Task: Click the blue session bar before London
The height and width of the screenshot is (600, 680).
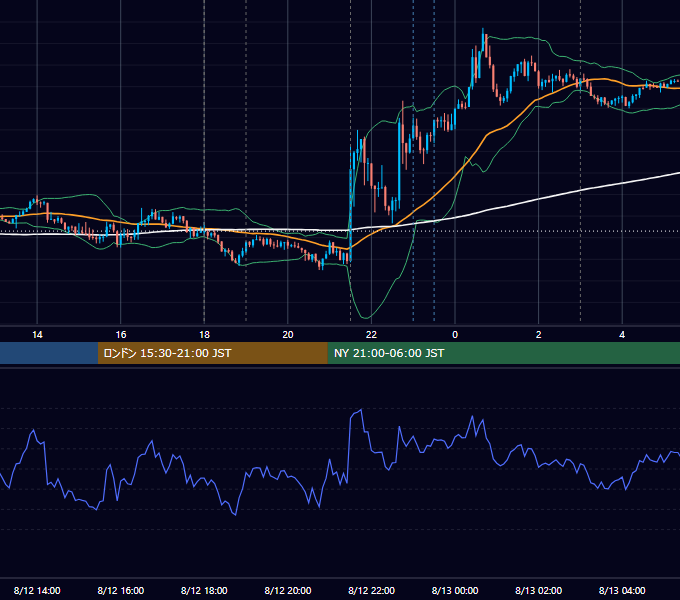Action: (x=49, y=353)
